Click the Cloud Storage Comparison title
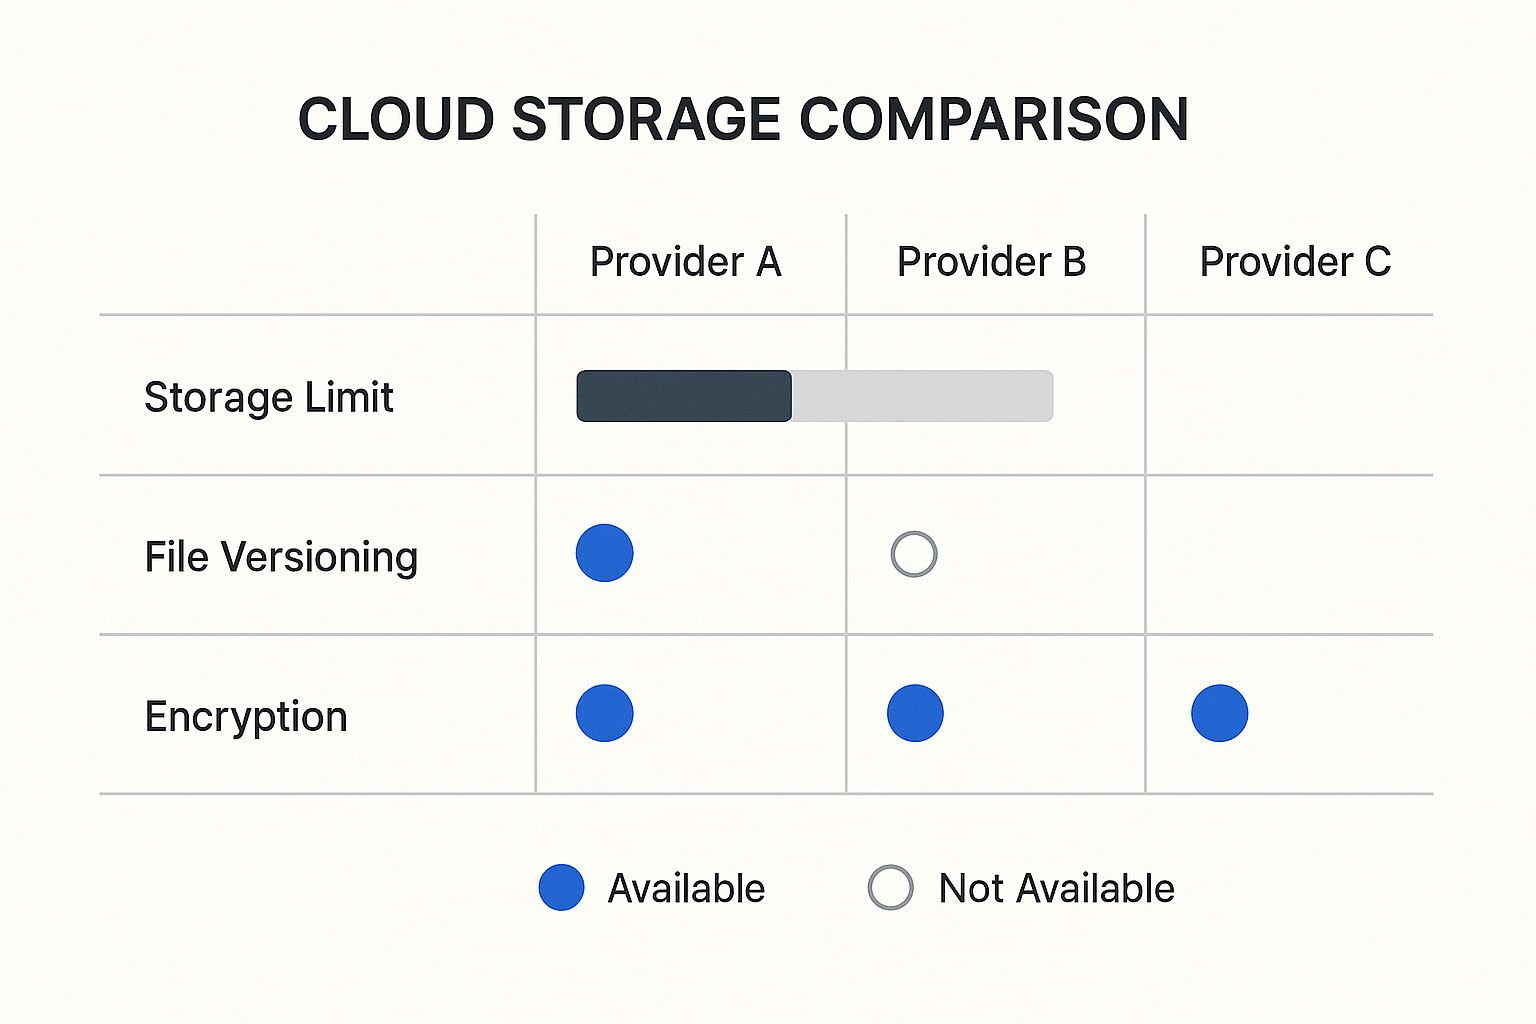The image size is (1536, 1024). click(743, 120)
